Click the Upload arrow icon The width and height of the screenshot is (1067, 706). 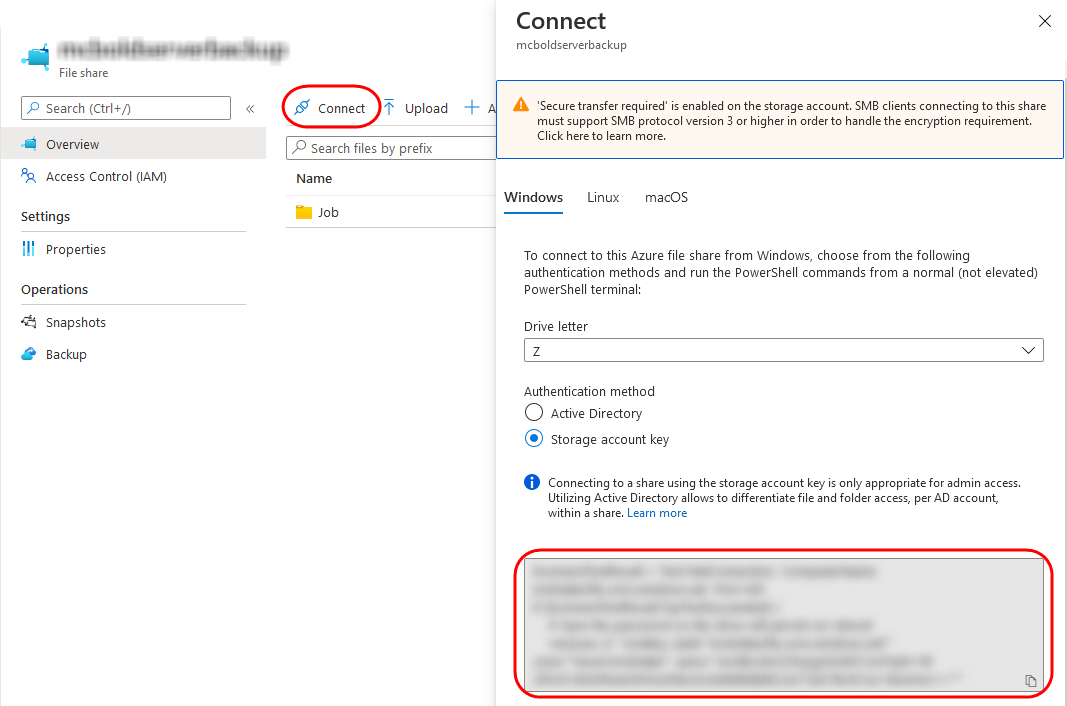tap(389, 108)
